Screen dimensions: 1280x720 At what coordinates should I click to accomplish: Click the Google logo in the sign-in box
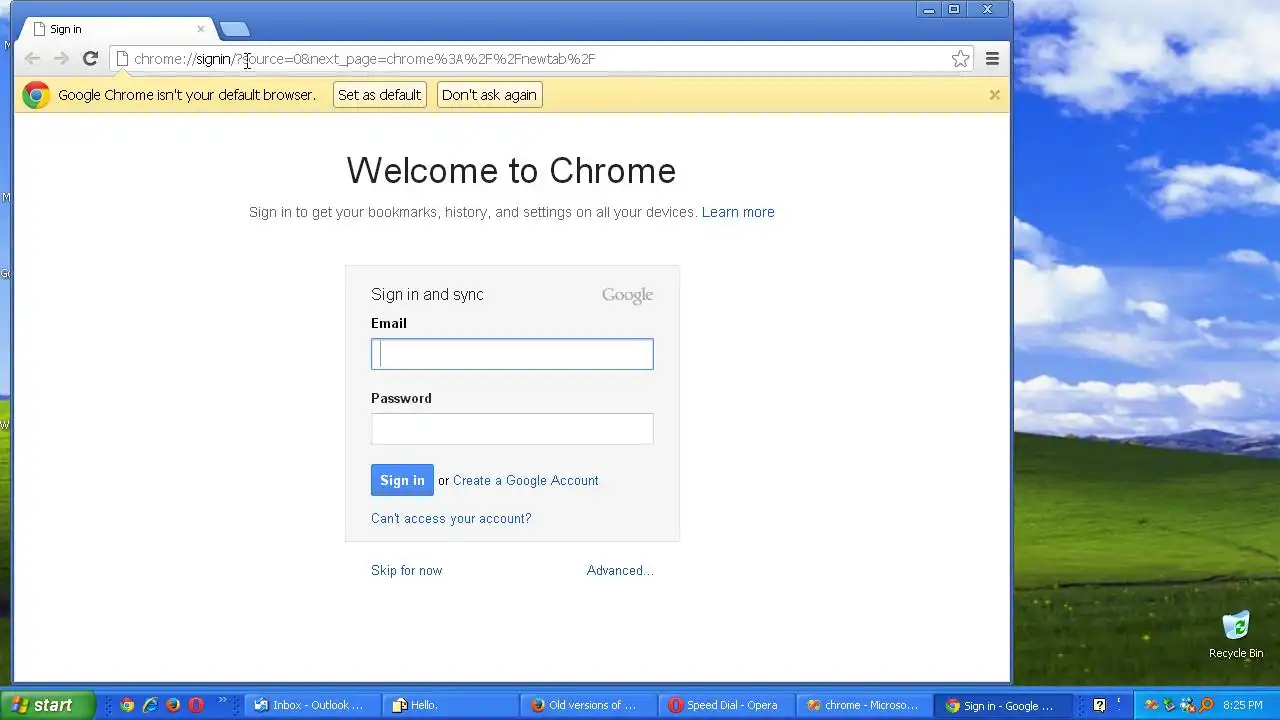click(627, 295)
